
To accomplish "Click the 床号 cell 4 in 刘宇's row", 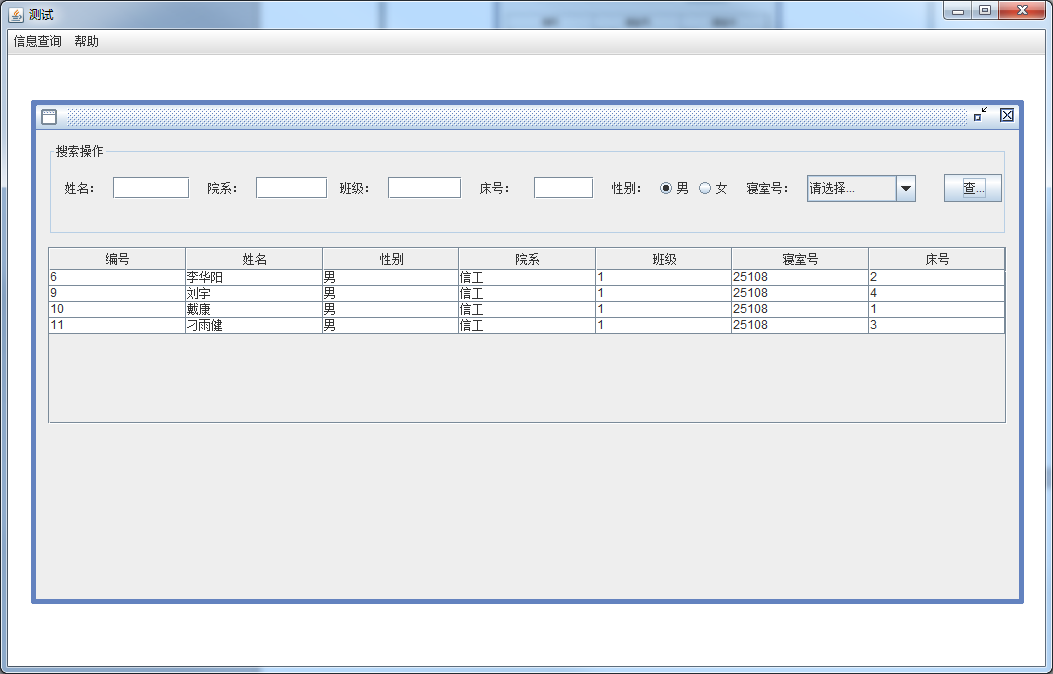I will click(937, 293).
